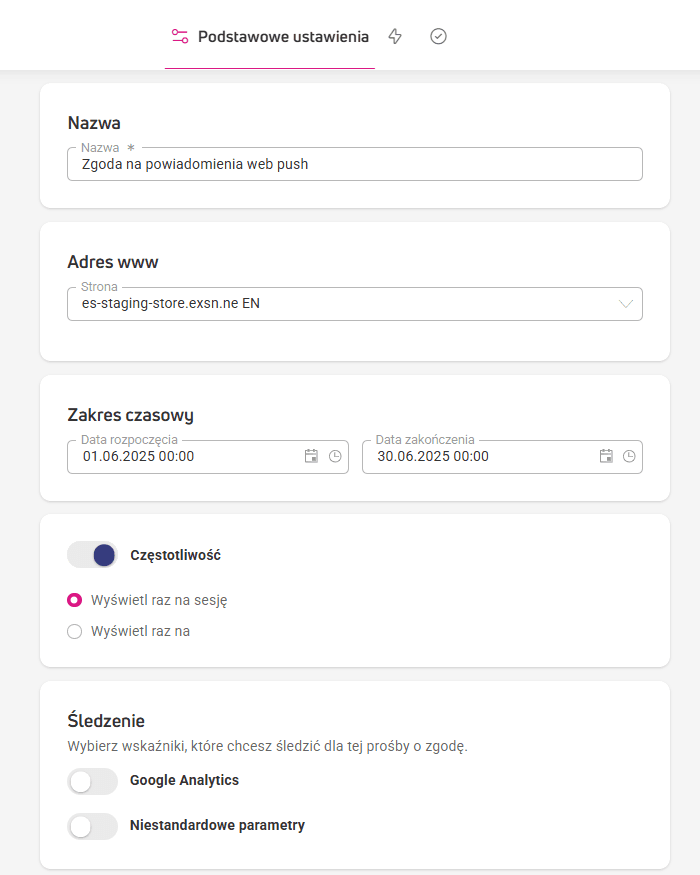The width and height of the screenshot is (700, 875).
Task: Click the Nazwa text input field
Action: pyautogui.click(x=355, y=164)
